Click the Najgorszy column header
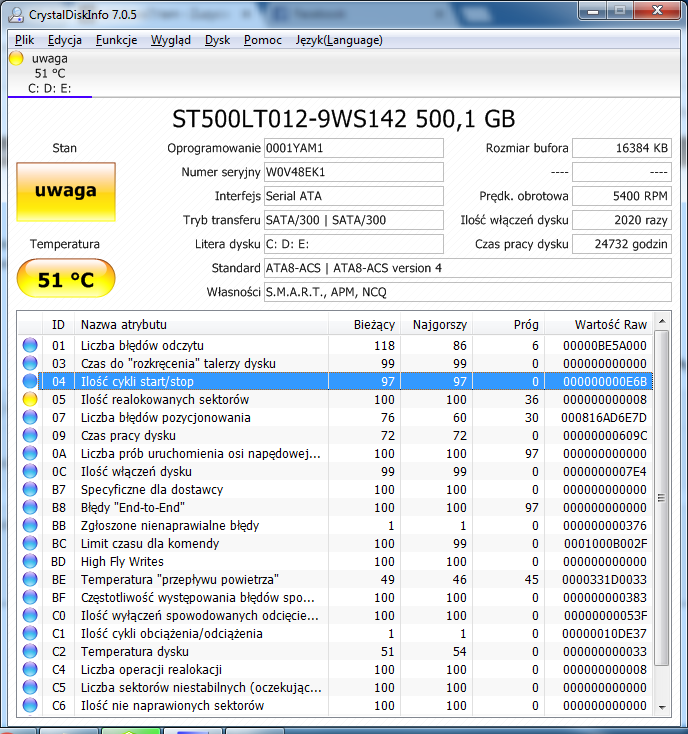 tap(437, 324)
